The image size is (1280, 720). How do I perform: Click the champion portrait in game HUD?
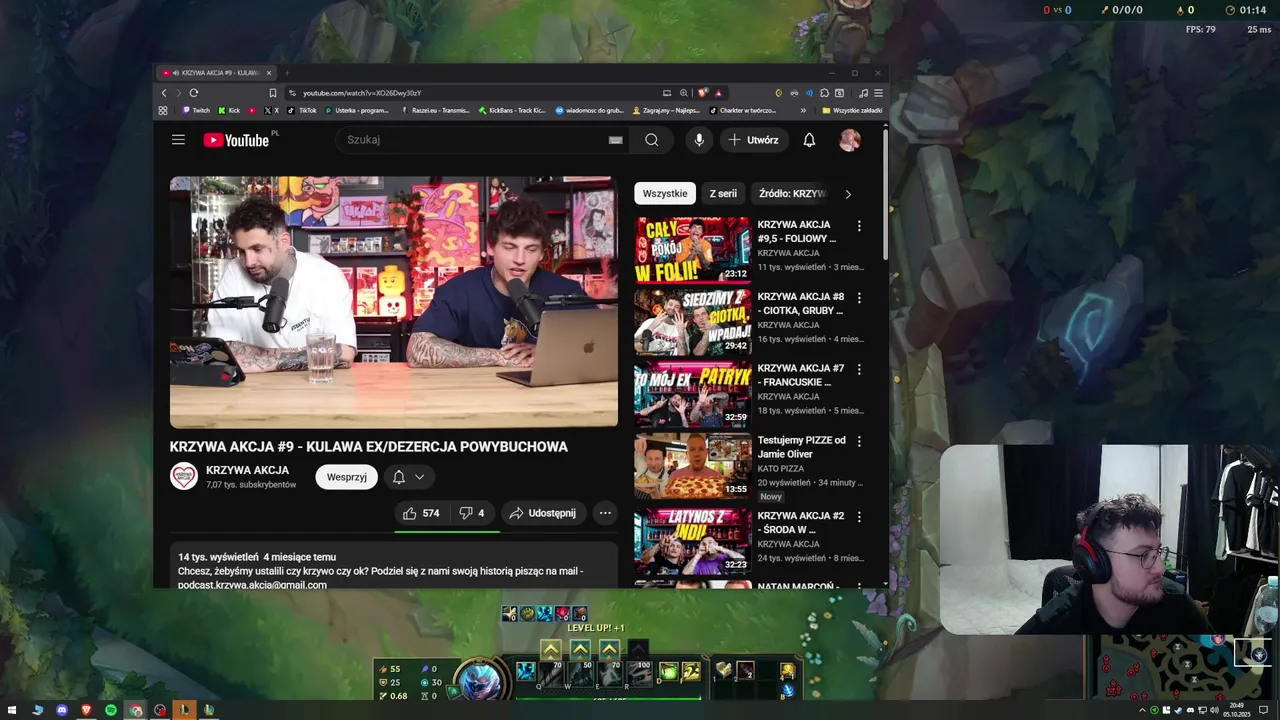(x=480, y=679)
